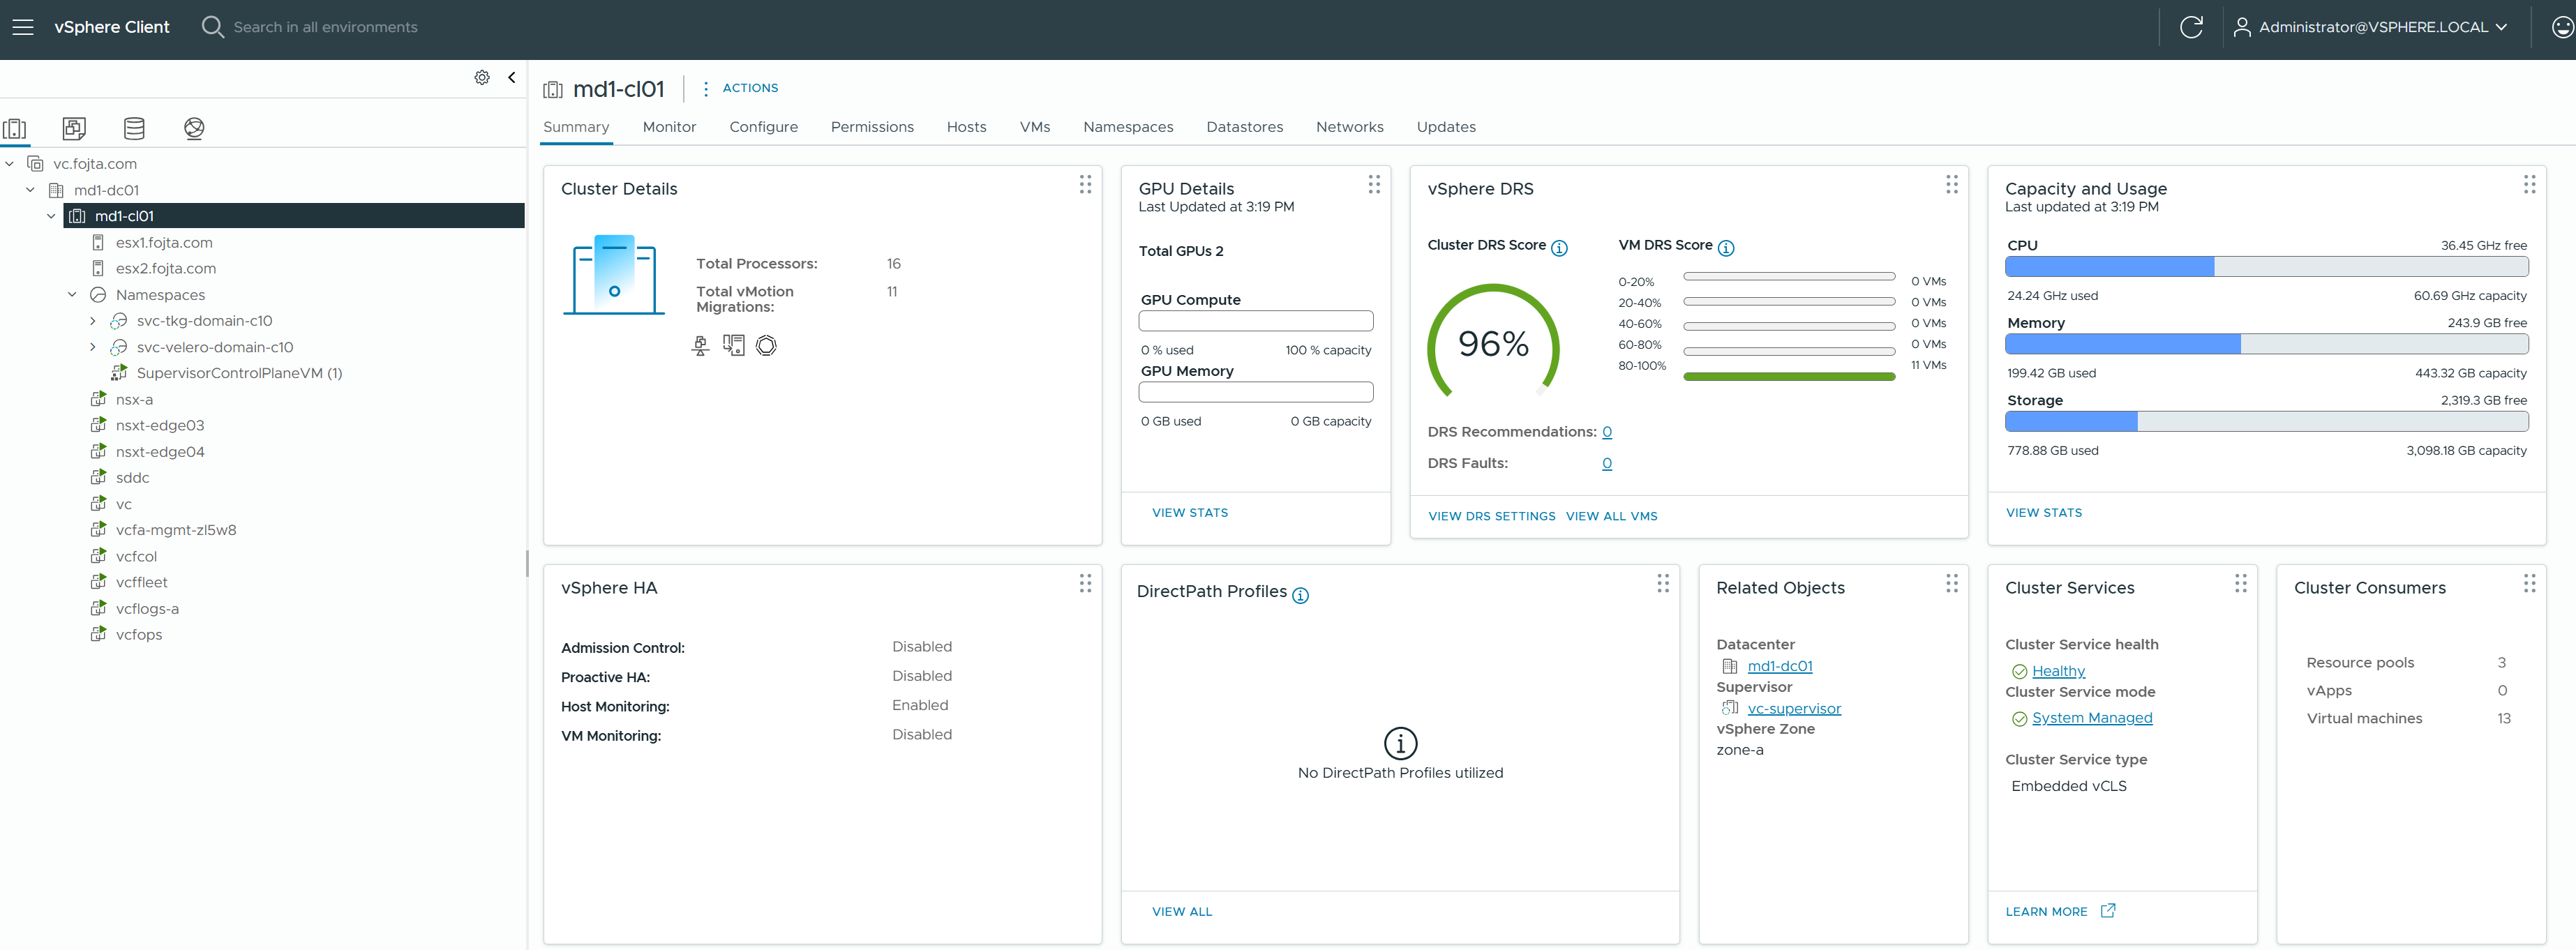Screen dimensions: 2576x950
Task: Grab the Related Objects card drag handle
Action: 1951,583
